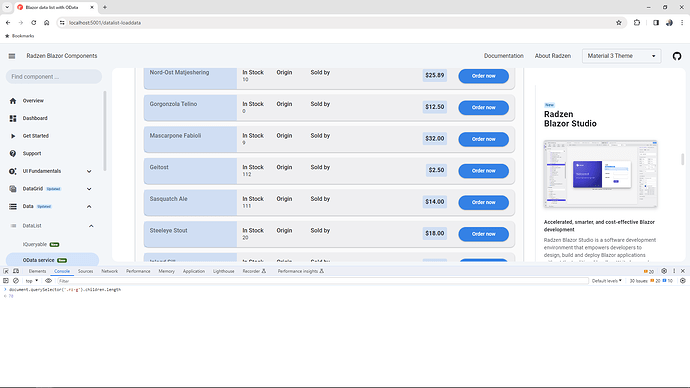Screen dimensions: 690x388
Task: Click the Find component search field
Action: click(54, 77)
